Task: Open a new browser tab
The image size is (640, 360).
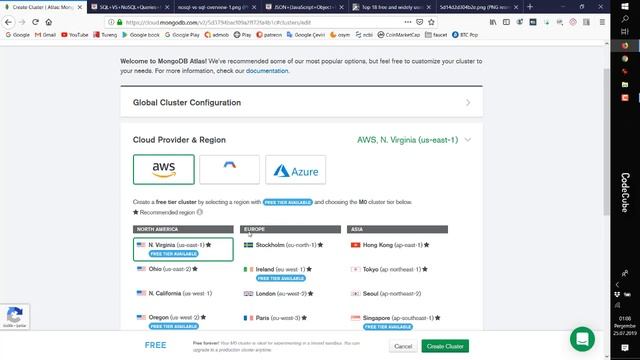Action: pyautogui.click(x=530, y=7)
